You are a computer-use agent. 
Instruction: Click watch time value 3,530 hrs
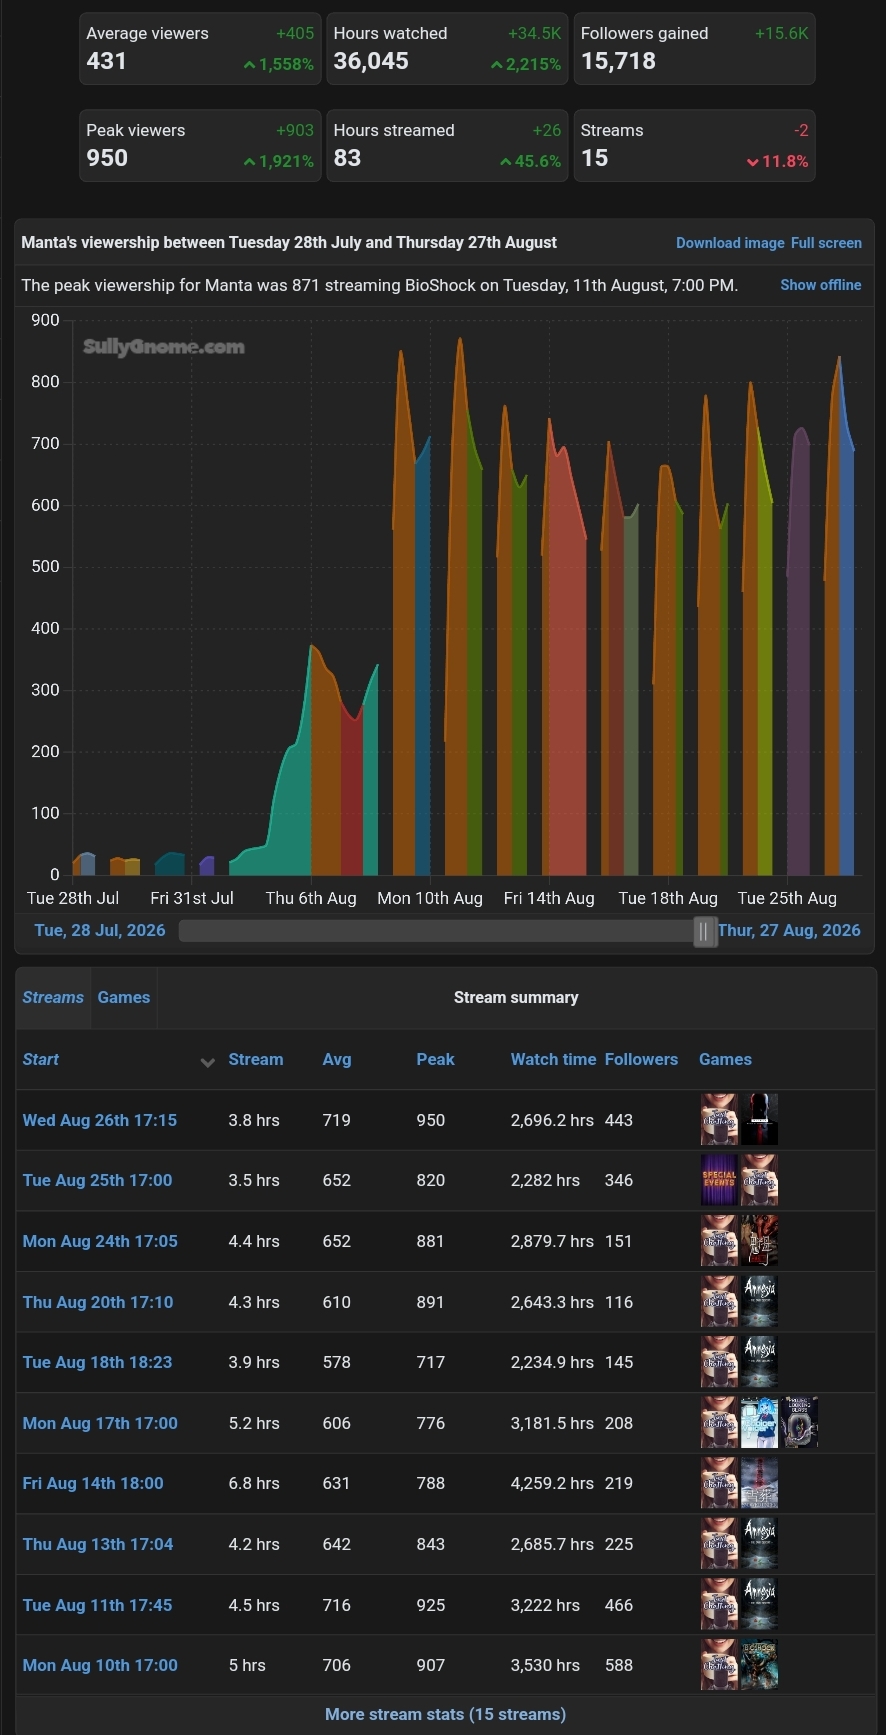(x=545, y=1665)
